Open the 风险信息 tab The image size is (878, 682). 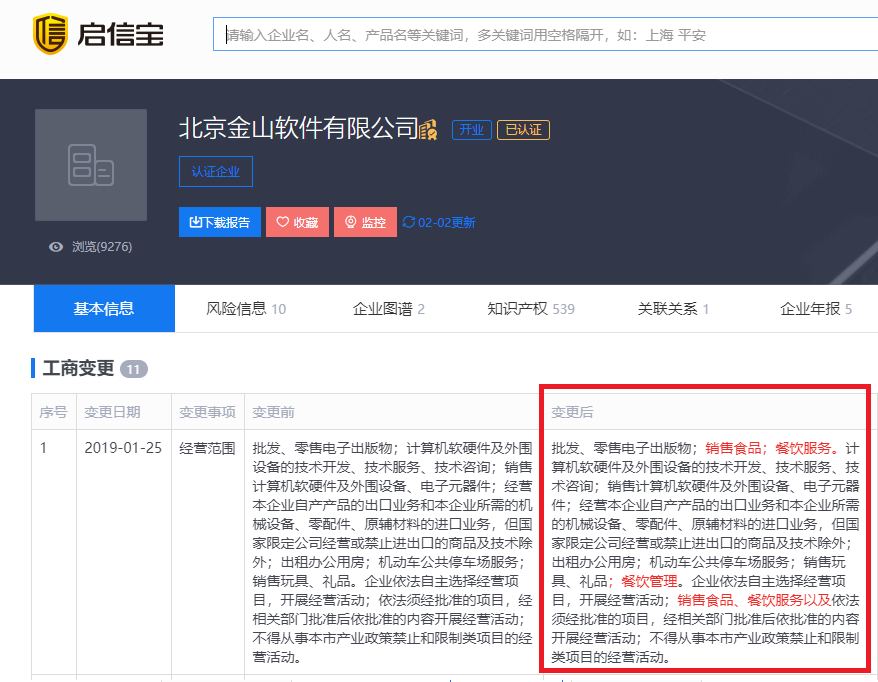pos(246,309)
